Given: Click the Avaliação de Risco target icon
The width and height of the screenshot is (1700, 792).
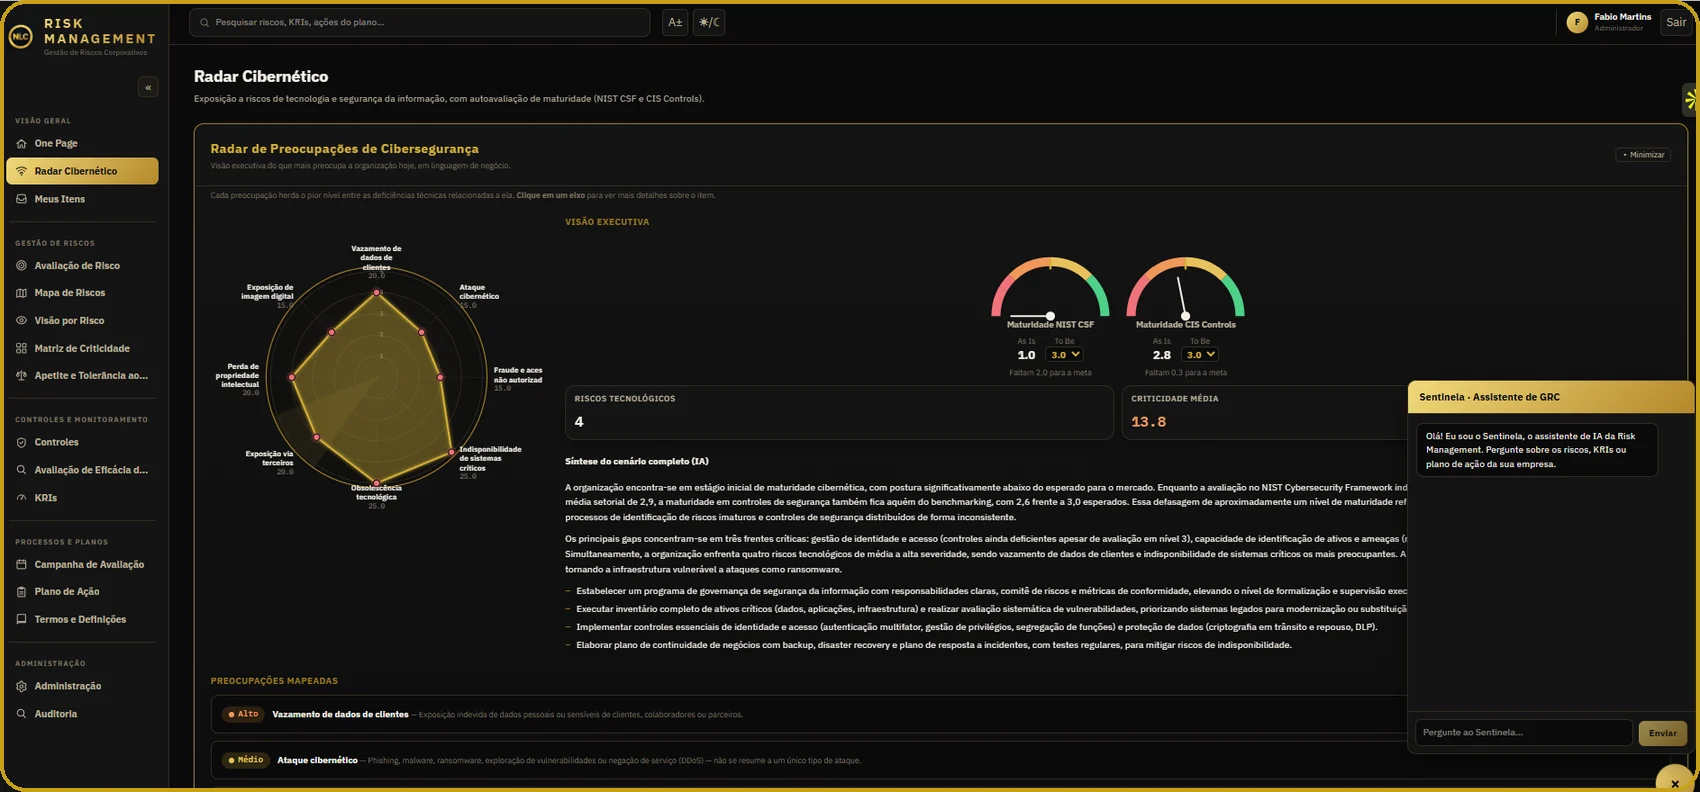Looking at the screenshot, I should point(22,266).
